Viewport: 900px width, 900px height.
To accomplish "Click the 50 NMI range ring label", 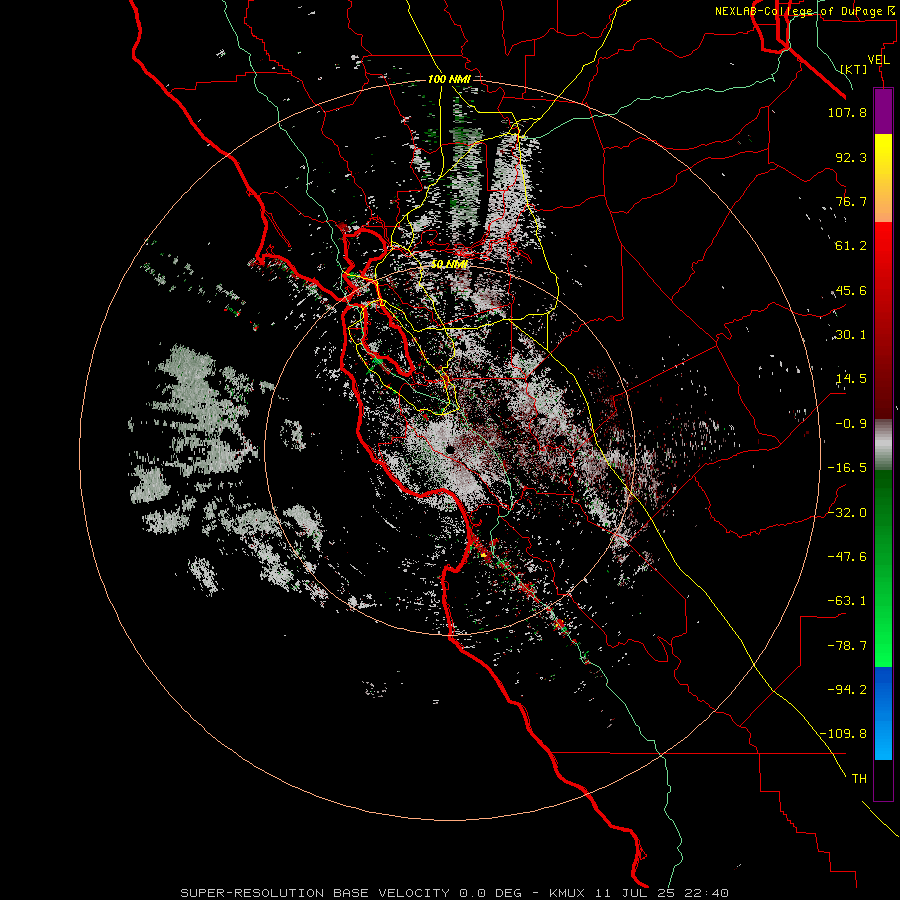I will coord(449,264).
